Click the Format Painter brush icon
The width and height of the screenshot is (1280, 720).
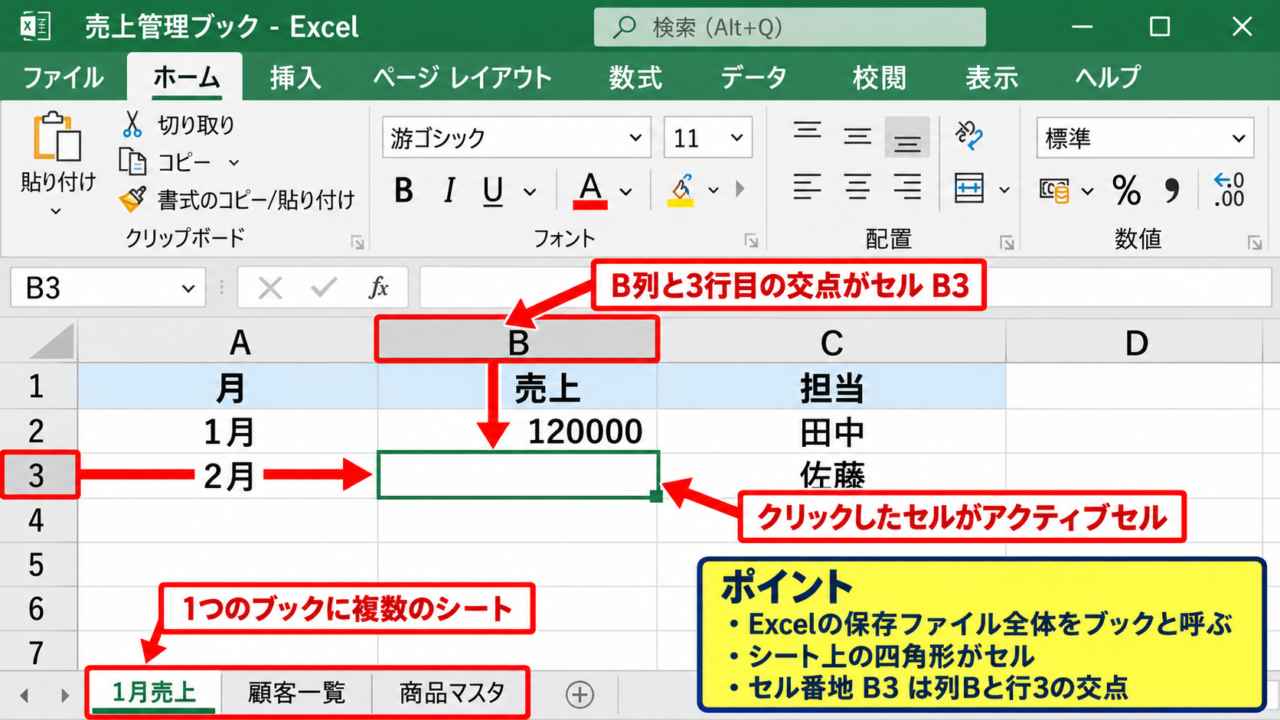pyautogui.click(x=132, y=199)
